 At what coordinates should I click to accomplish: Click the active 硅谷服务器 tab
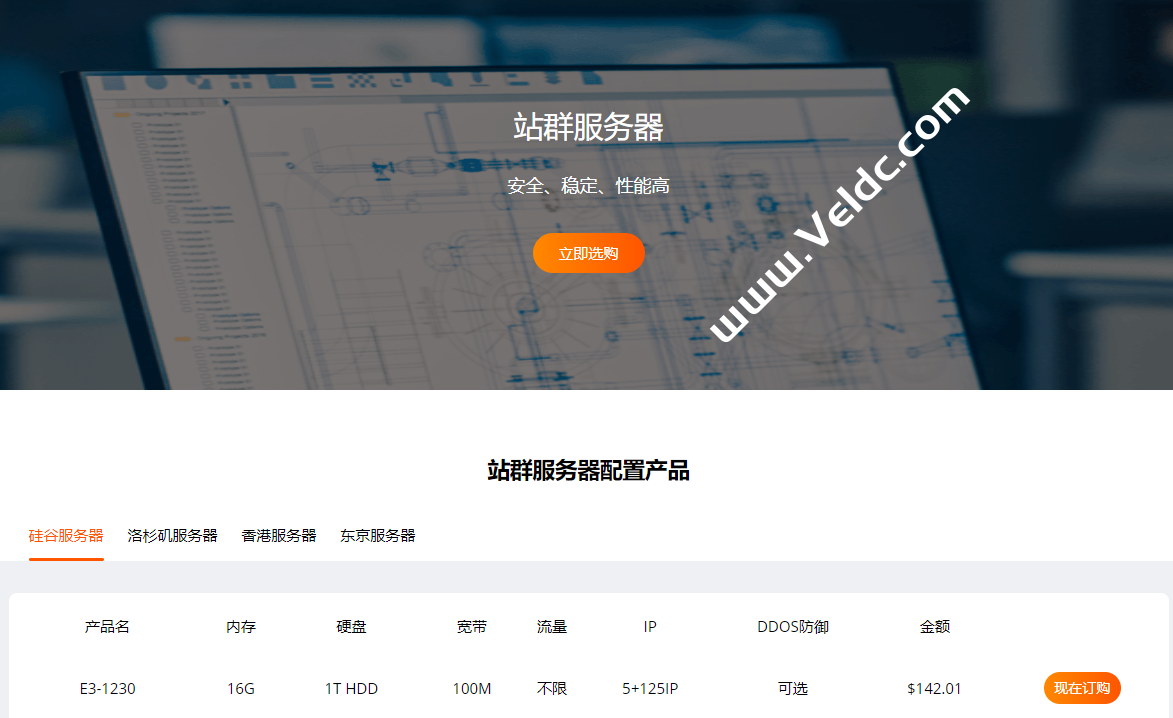point(65,536)
